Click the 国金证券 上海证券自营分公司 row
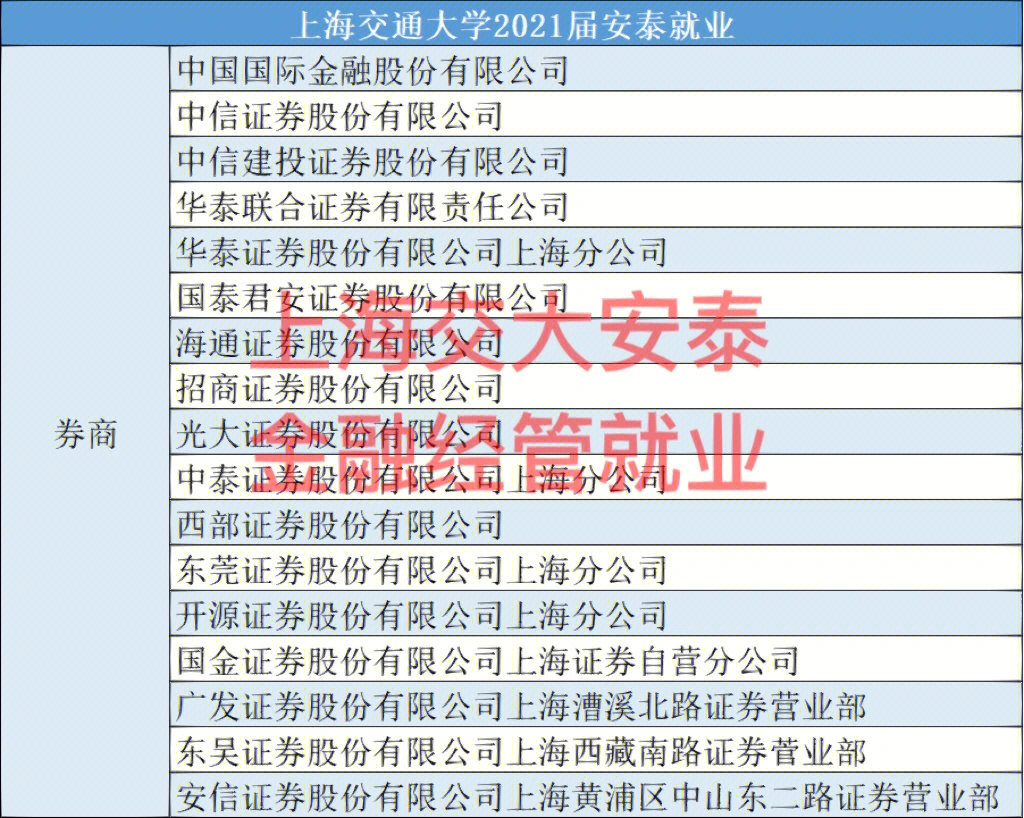The width and height of the screenshot is (1024, 818). pos(596,660)
